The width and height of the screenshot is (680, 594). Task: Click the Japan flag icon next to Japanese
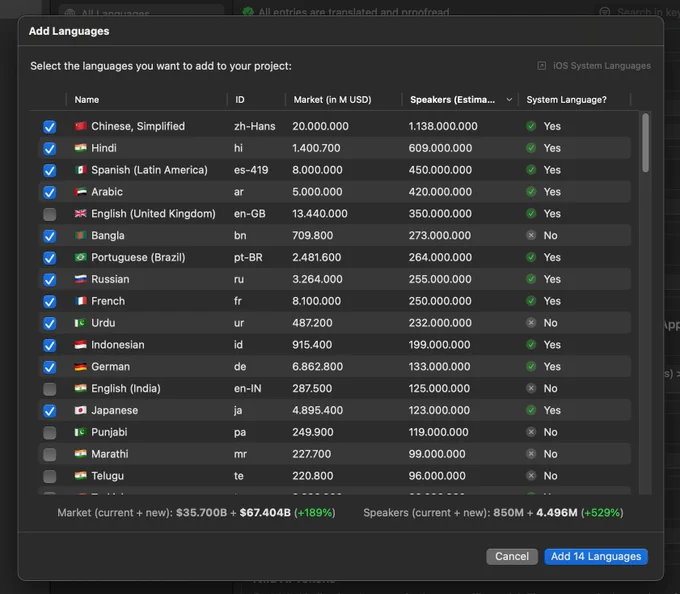point(81,410)
